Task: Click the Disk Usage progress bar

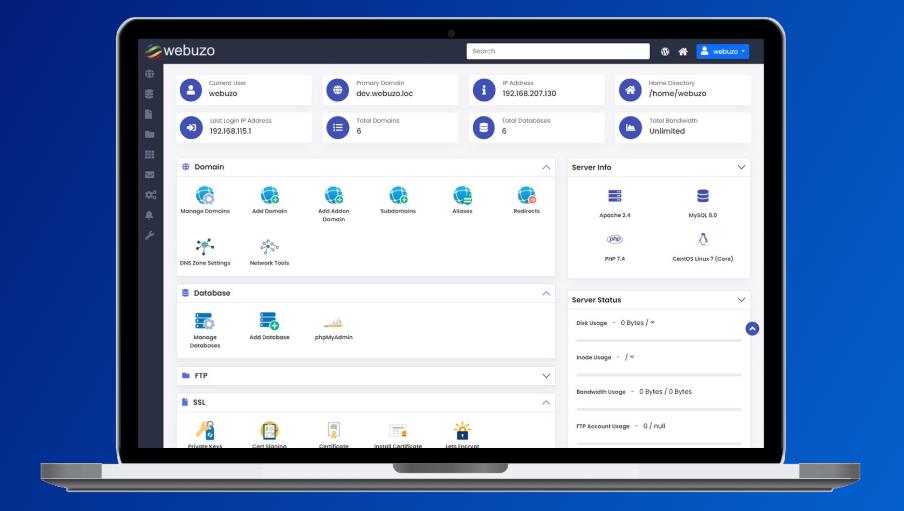Action: (x=658, y=340)
